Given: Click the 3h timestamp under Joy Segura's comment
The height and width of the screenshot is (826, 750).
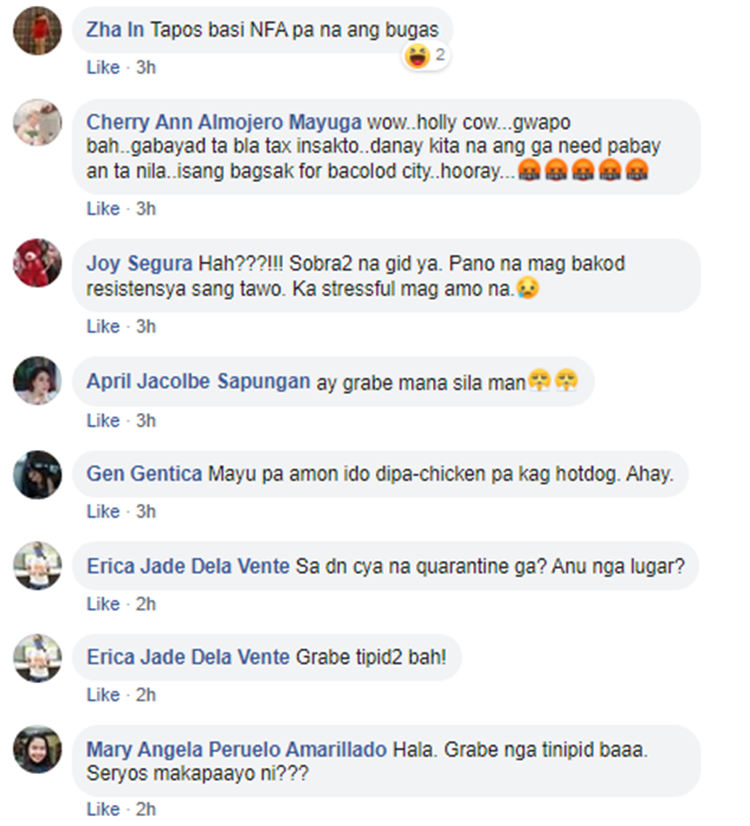Looking at the screenshot, I should 146,327.
